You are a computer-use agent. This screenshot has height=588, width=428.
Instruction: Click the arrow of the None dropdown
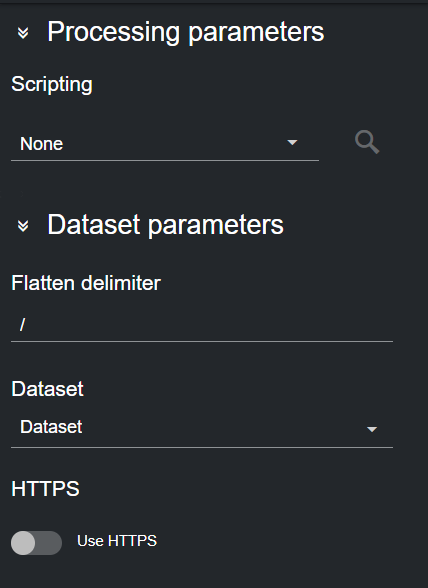[x=292, y=142]
